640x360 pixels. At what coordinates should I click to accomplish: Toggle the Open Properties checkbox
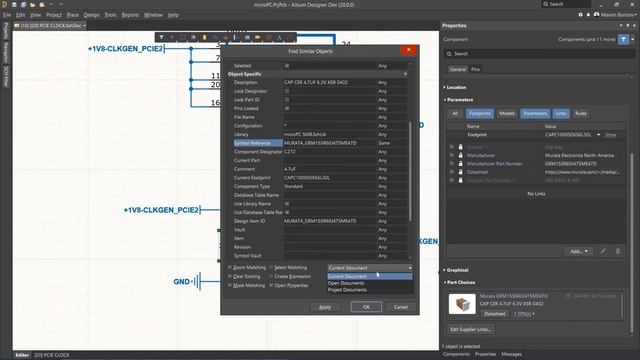[x=271, y=285]
